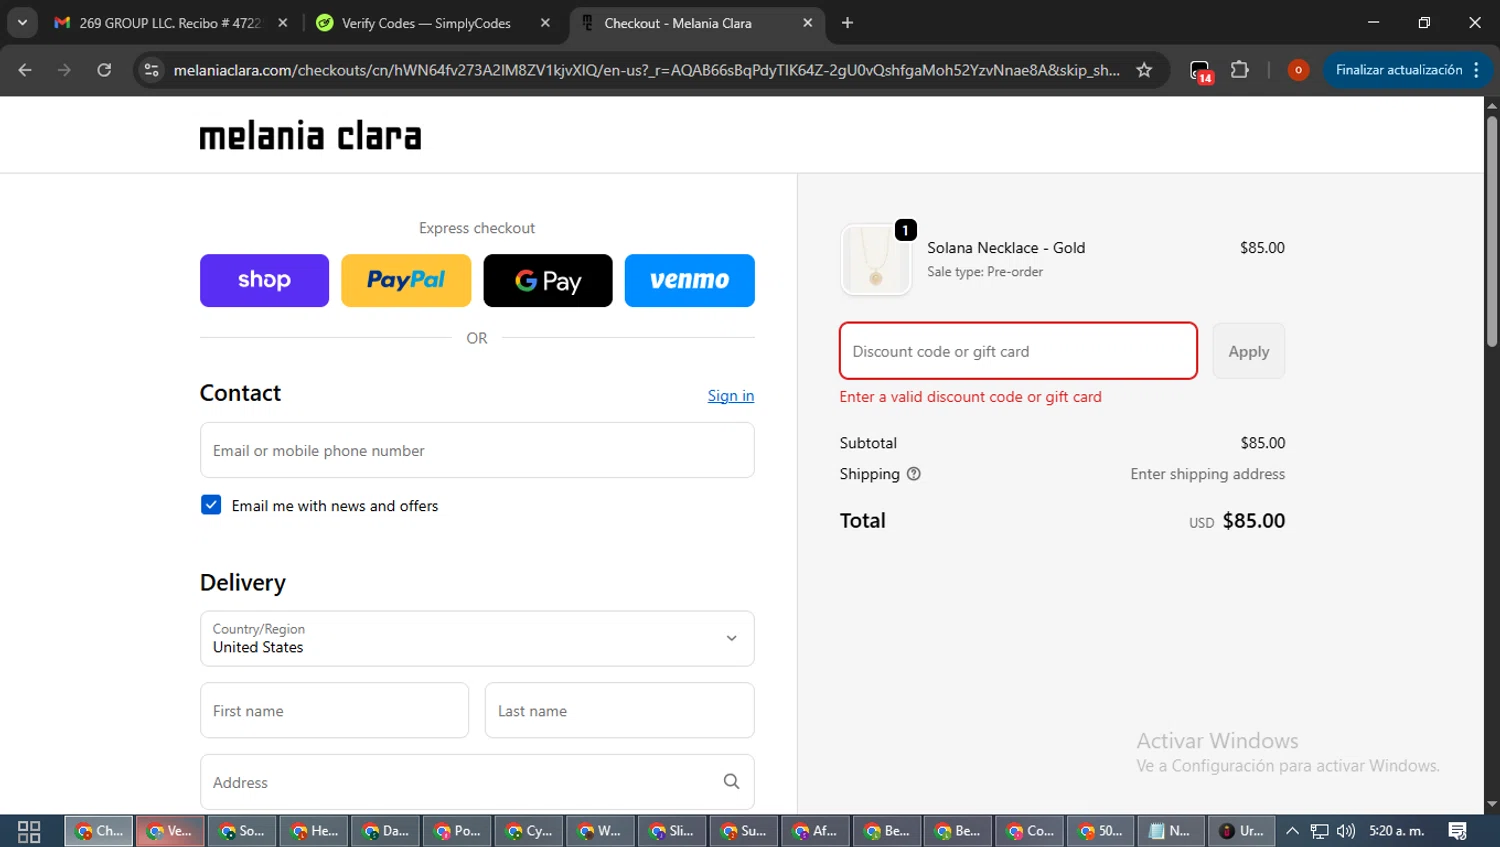Go forward in browser history
1500x847 pixels.
65,70
